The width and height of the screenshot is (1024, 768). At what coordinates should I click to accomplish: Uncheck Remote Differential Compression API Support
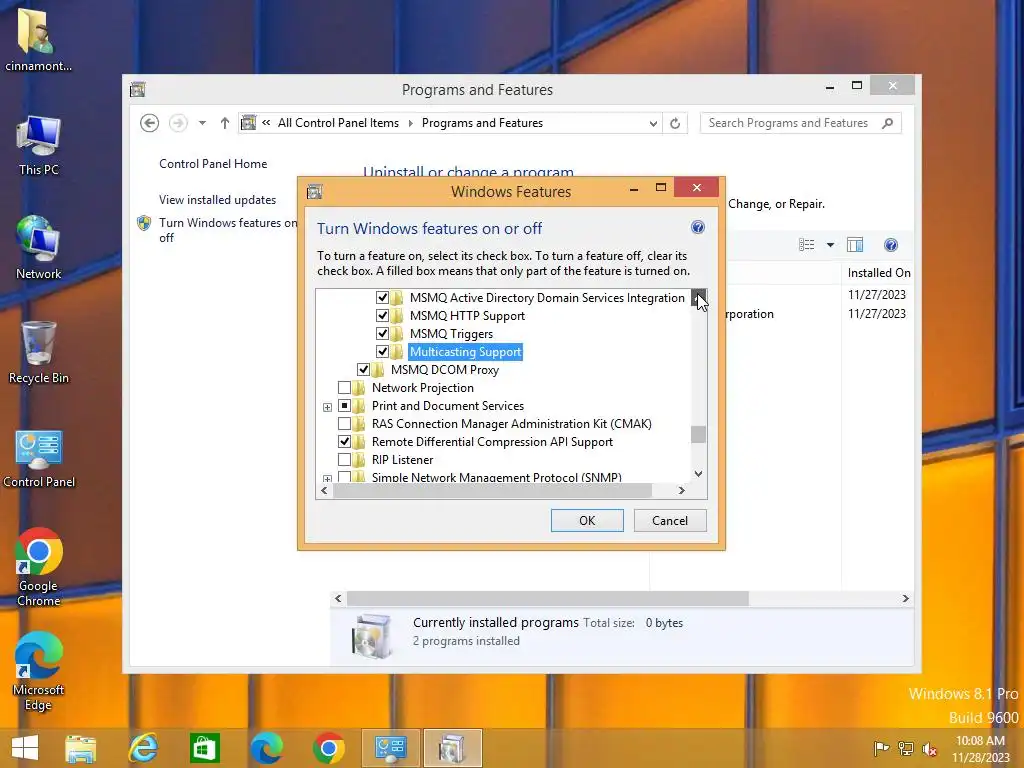[344, 441]
